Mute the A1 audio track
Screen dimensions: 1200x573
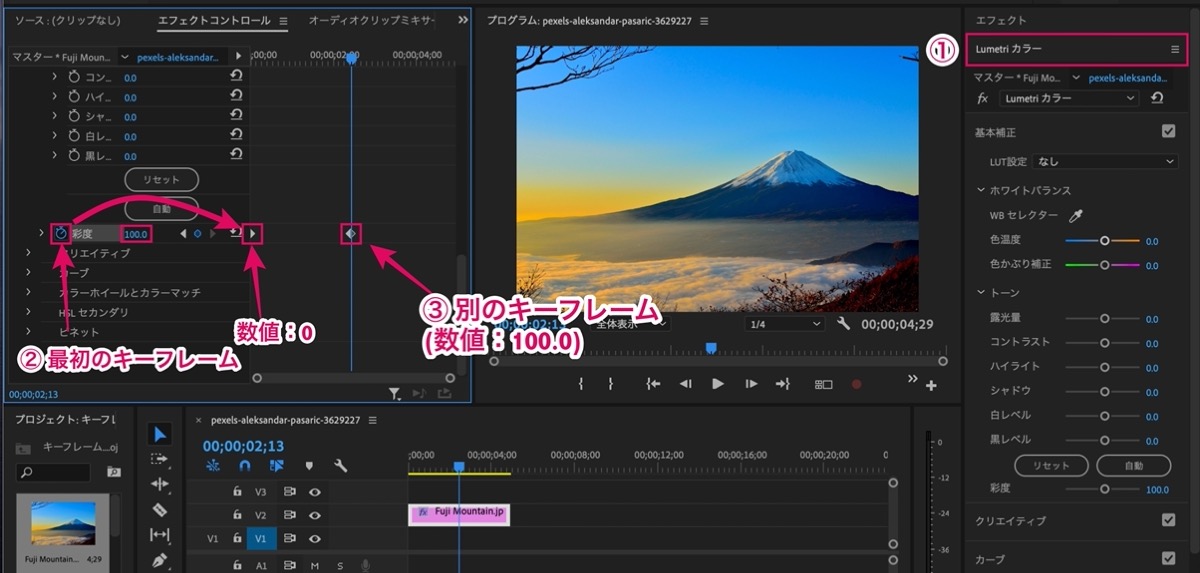[313, 565]
